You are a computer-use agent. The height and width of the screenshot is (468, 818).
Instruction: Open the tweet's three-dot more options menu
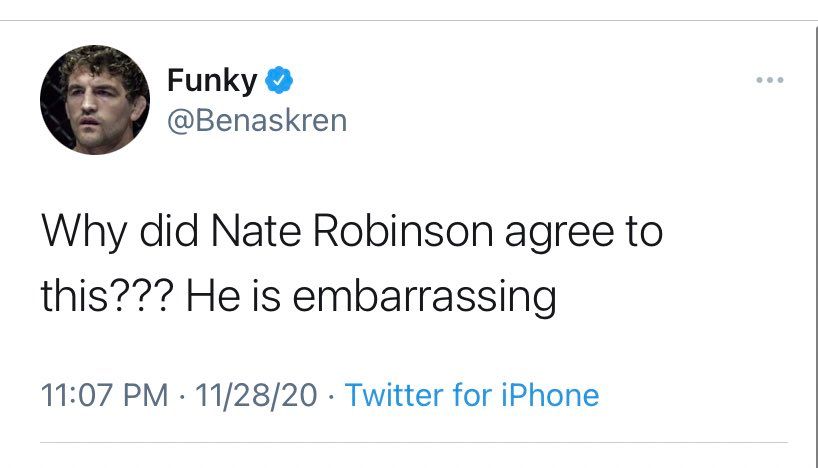[x=770, y=80]
